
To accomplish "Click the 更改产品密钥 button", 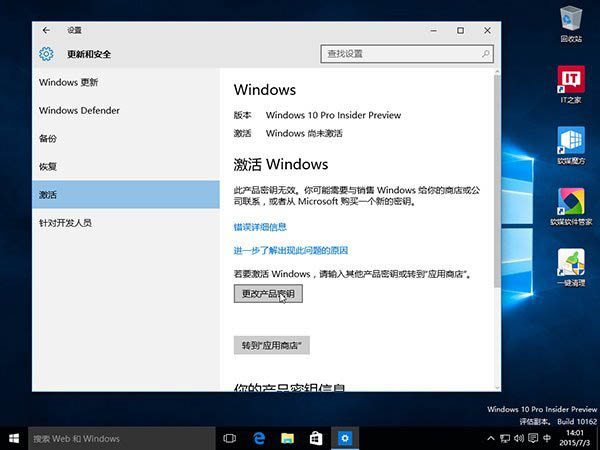I will click(x=268, y=294).
